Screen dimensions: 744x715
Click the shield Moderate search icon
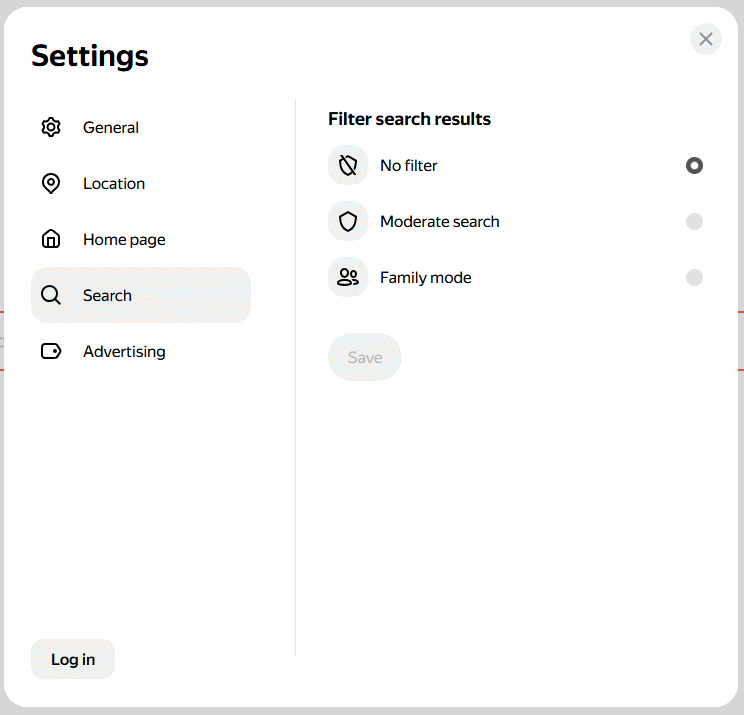tap(348, 222)
